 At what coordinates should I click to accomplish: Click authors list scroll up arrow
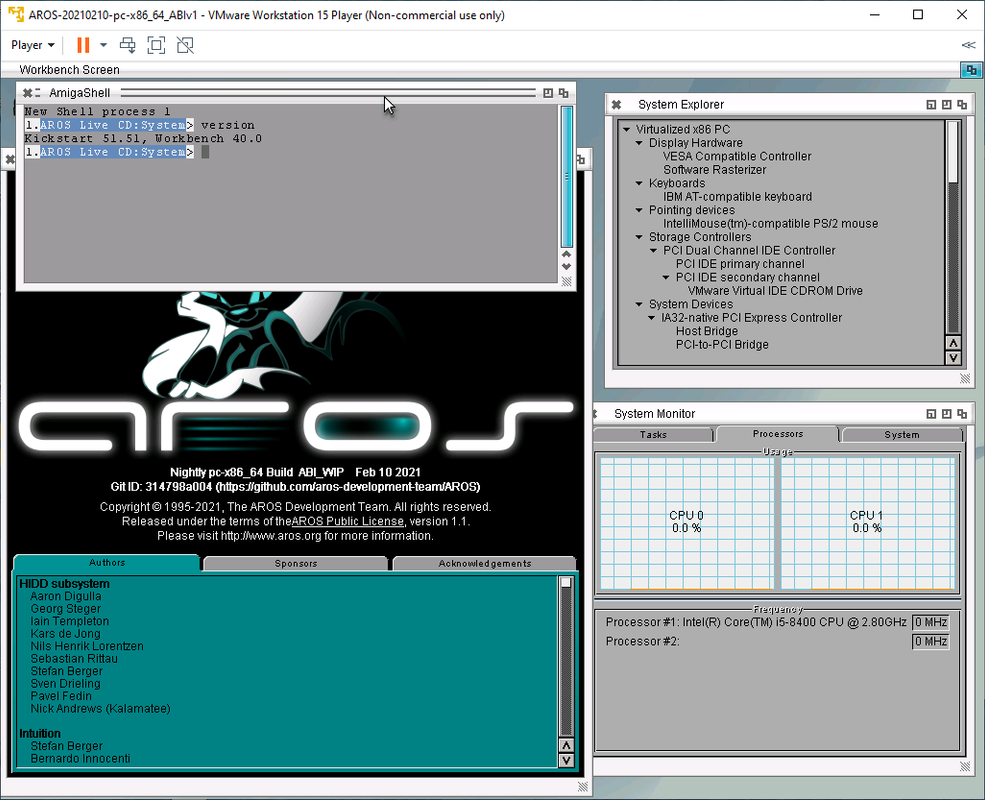[x=566, y=745]
